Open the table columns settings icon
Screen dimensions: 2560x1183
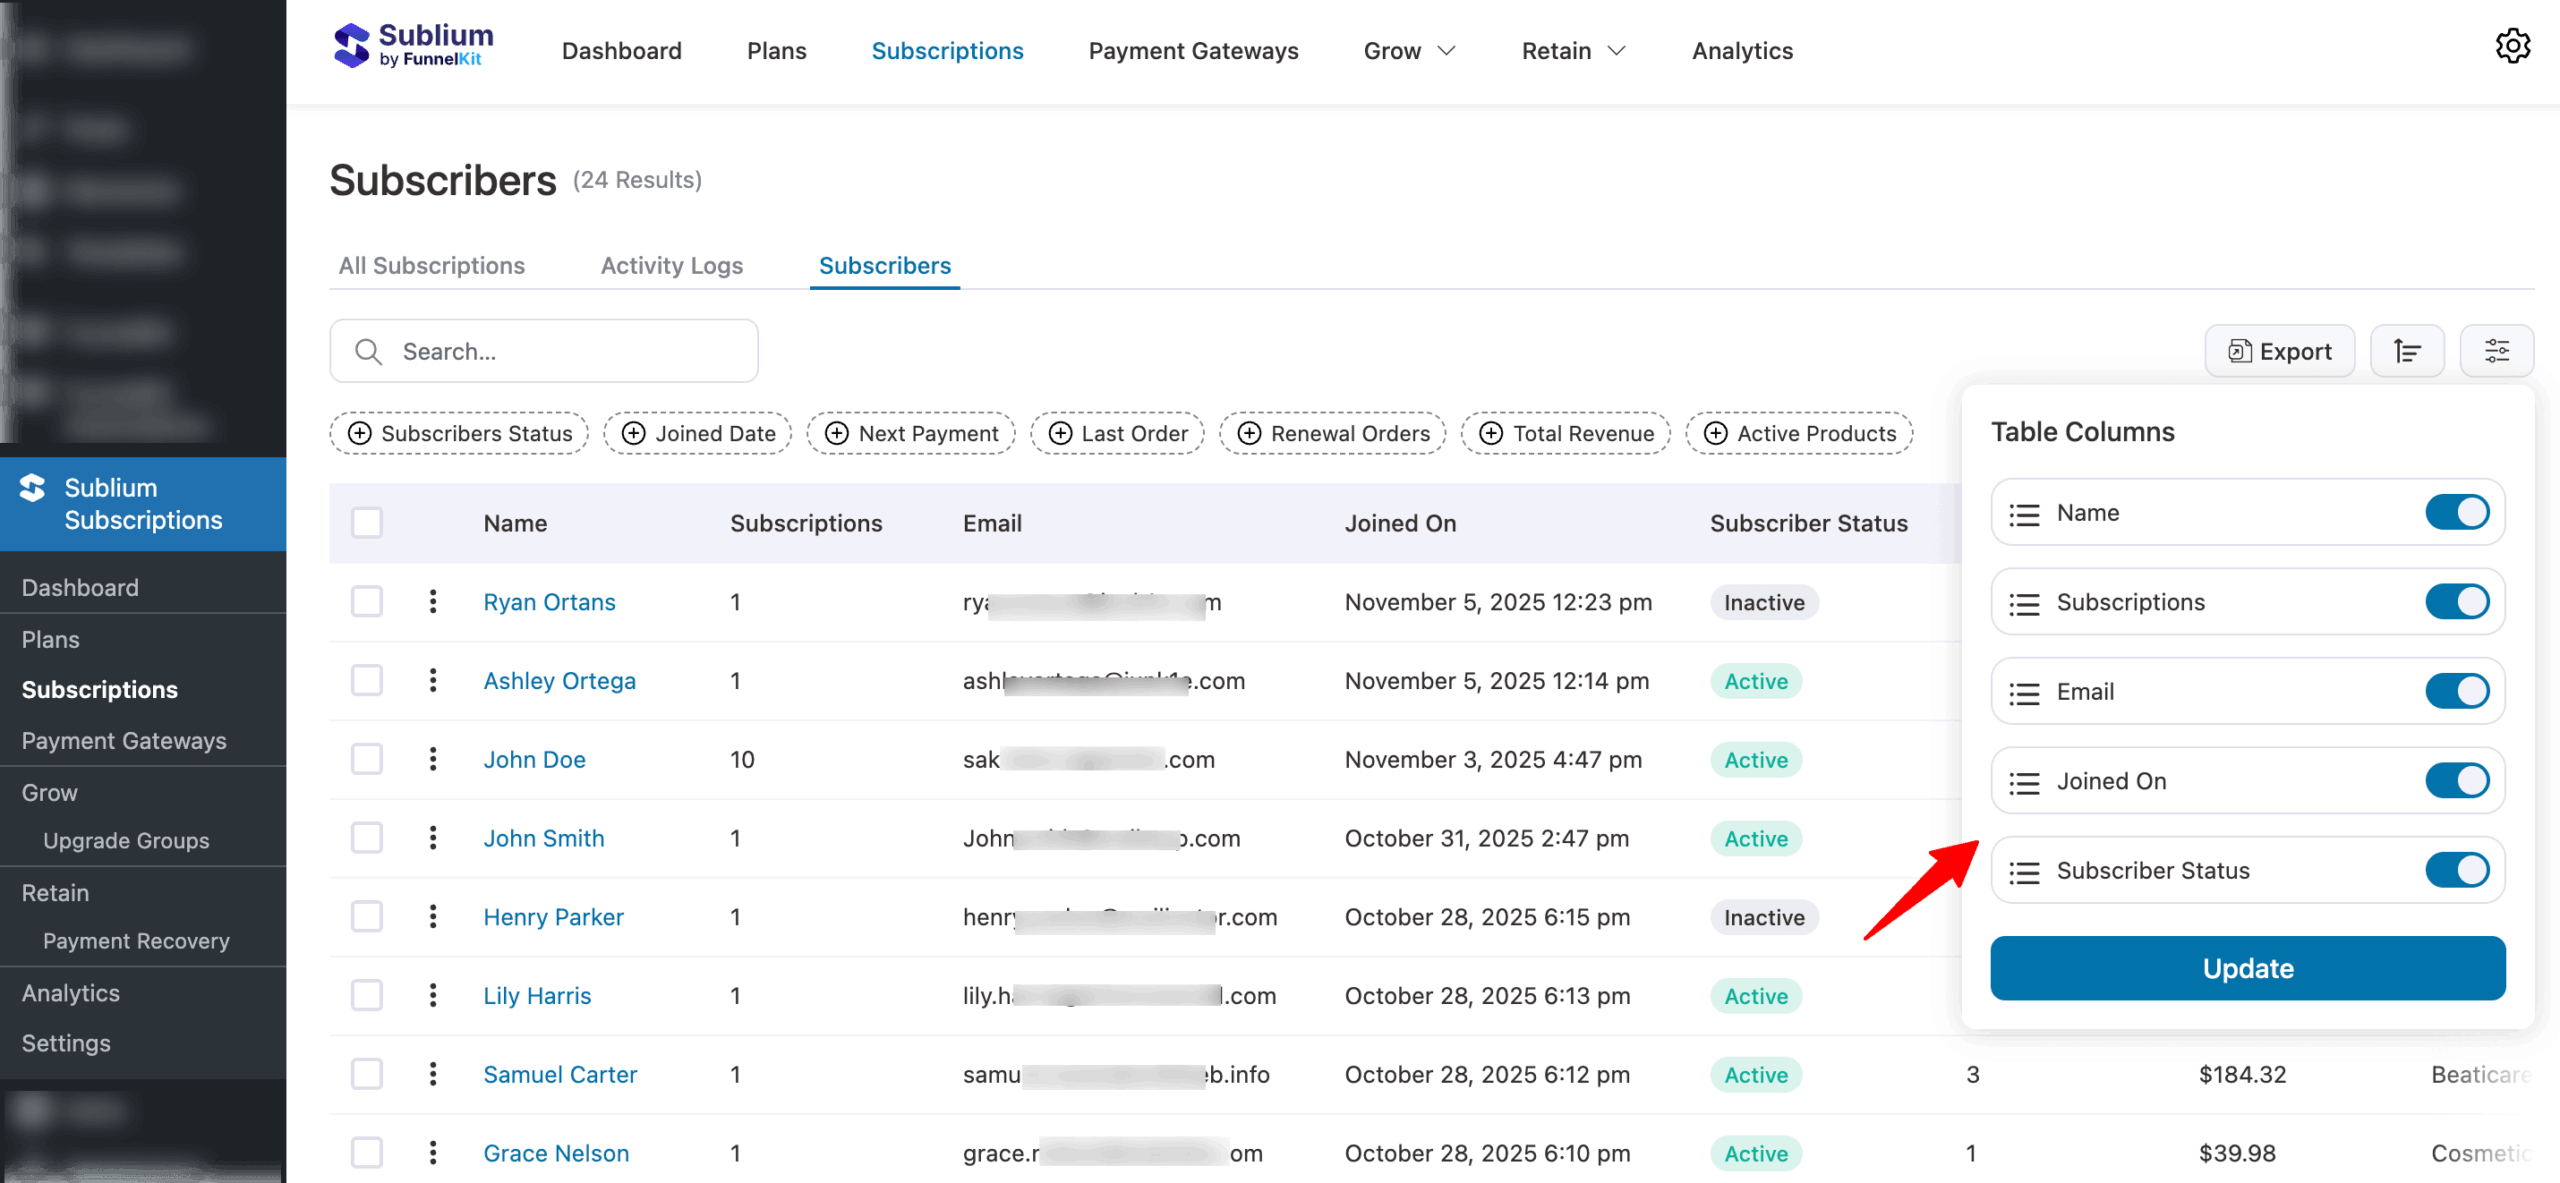(x=2497, y=350)
